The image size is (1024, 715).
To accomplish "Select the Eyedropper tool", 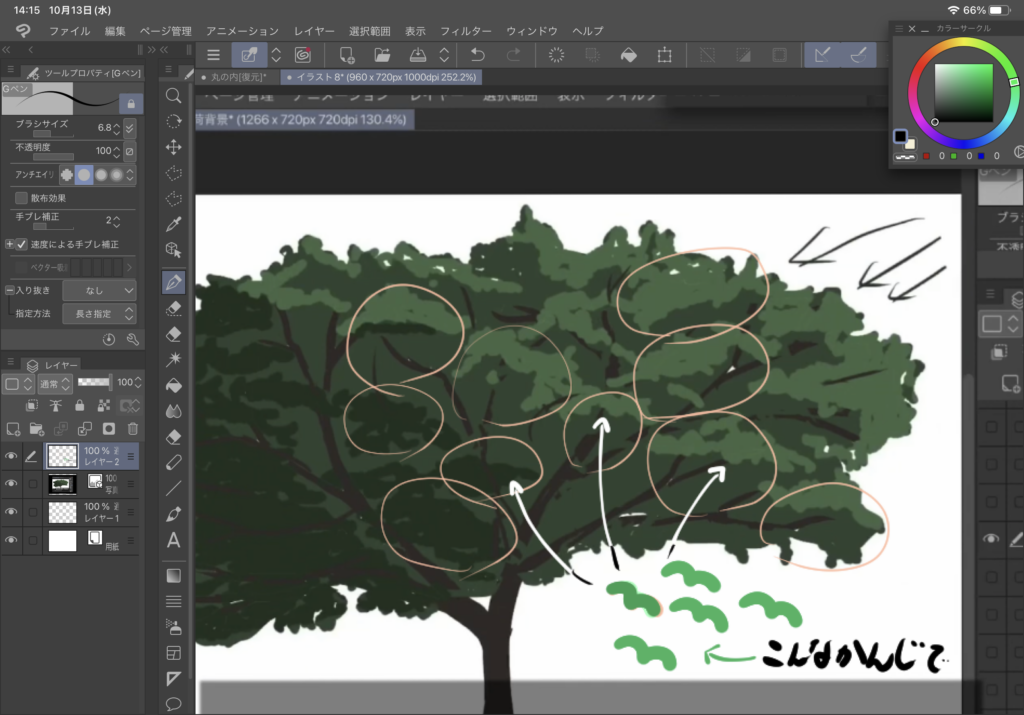I will pyautogui.click(x=173, y=224).
